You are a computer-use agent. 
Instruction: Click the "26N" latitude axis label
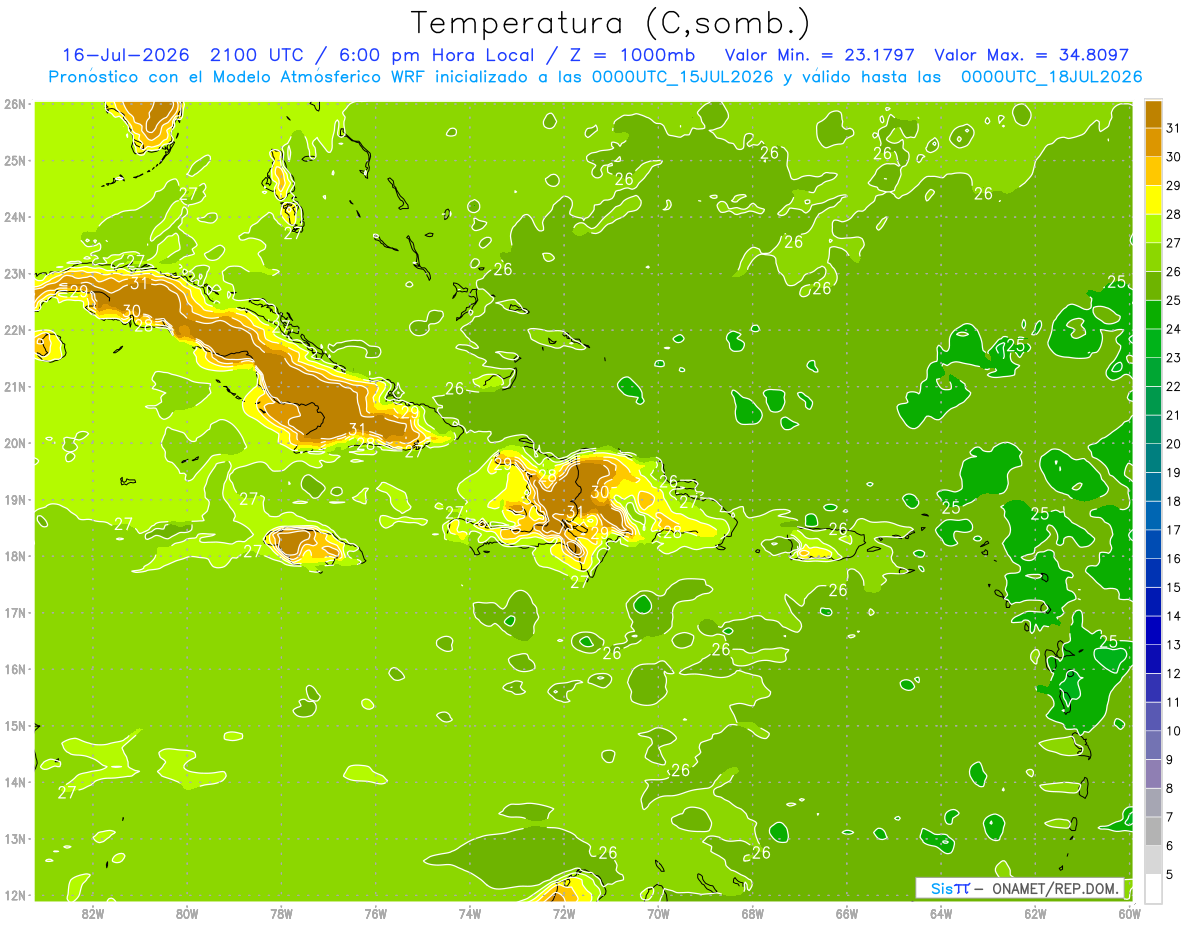click(x=15, y=104)
